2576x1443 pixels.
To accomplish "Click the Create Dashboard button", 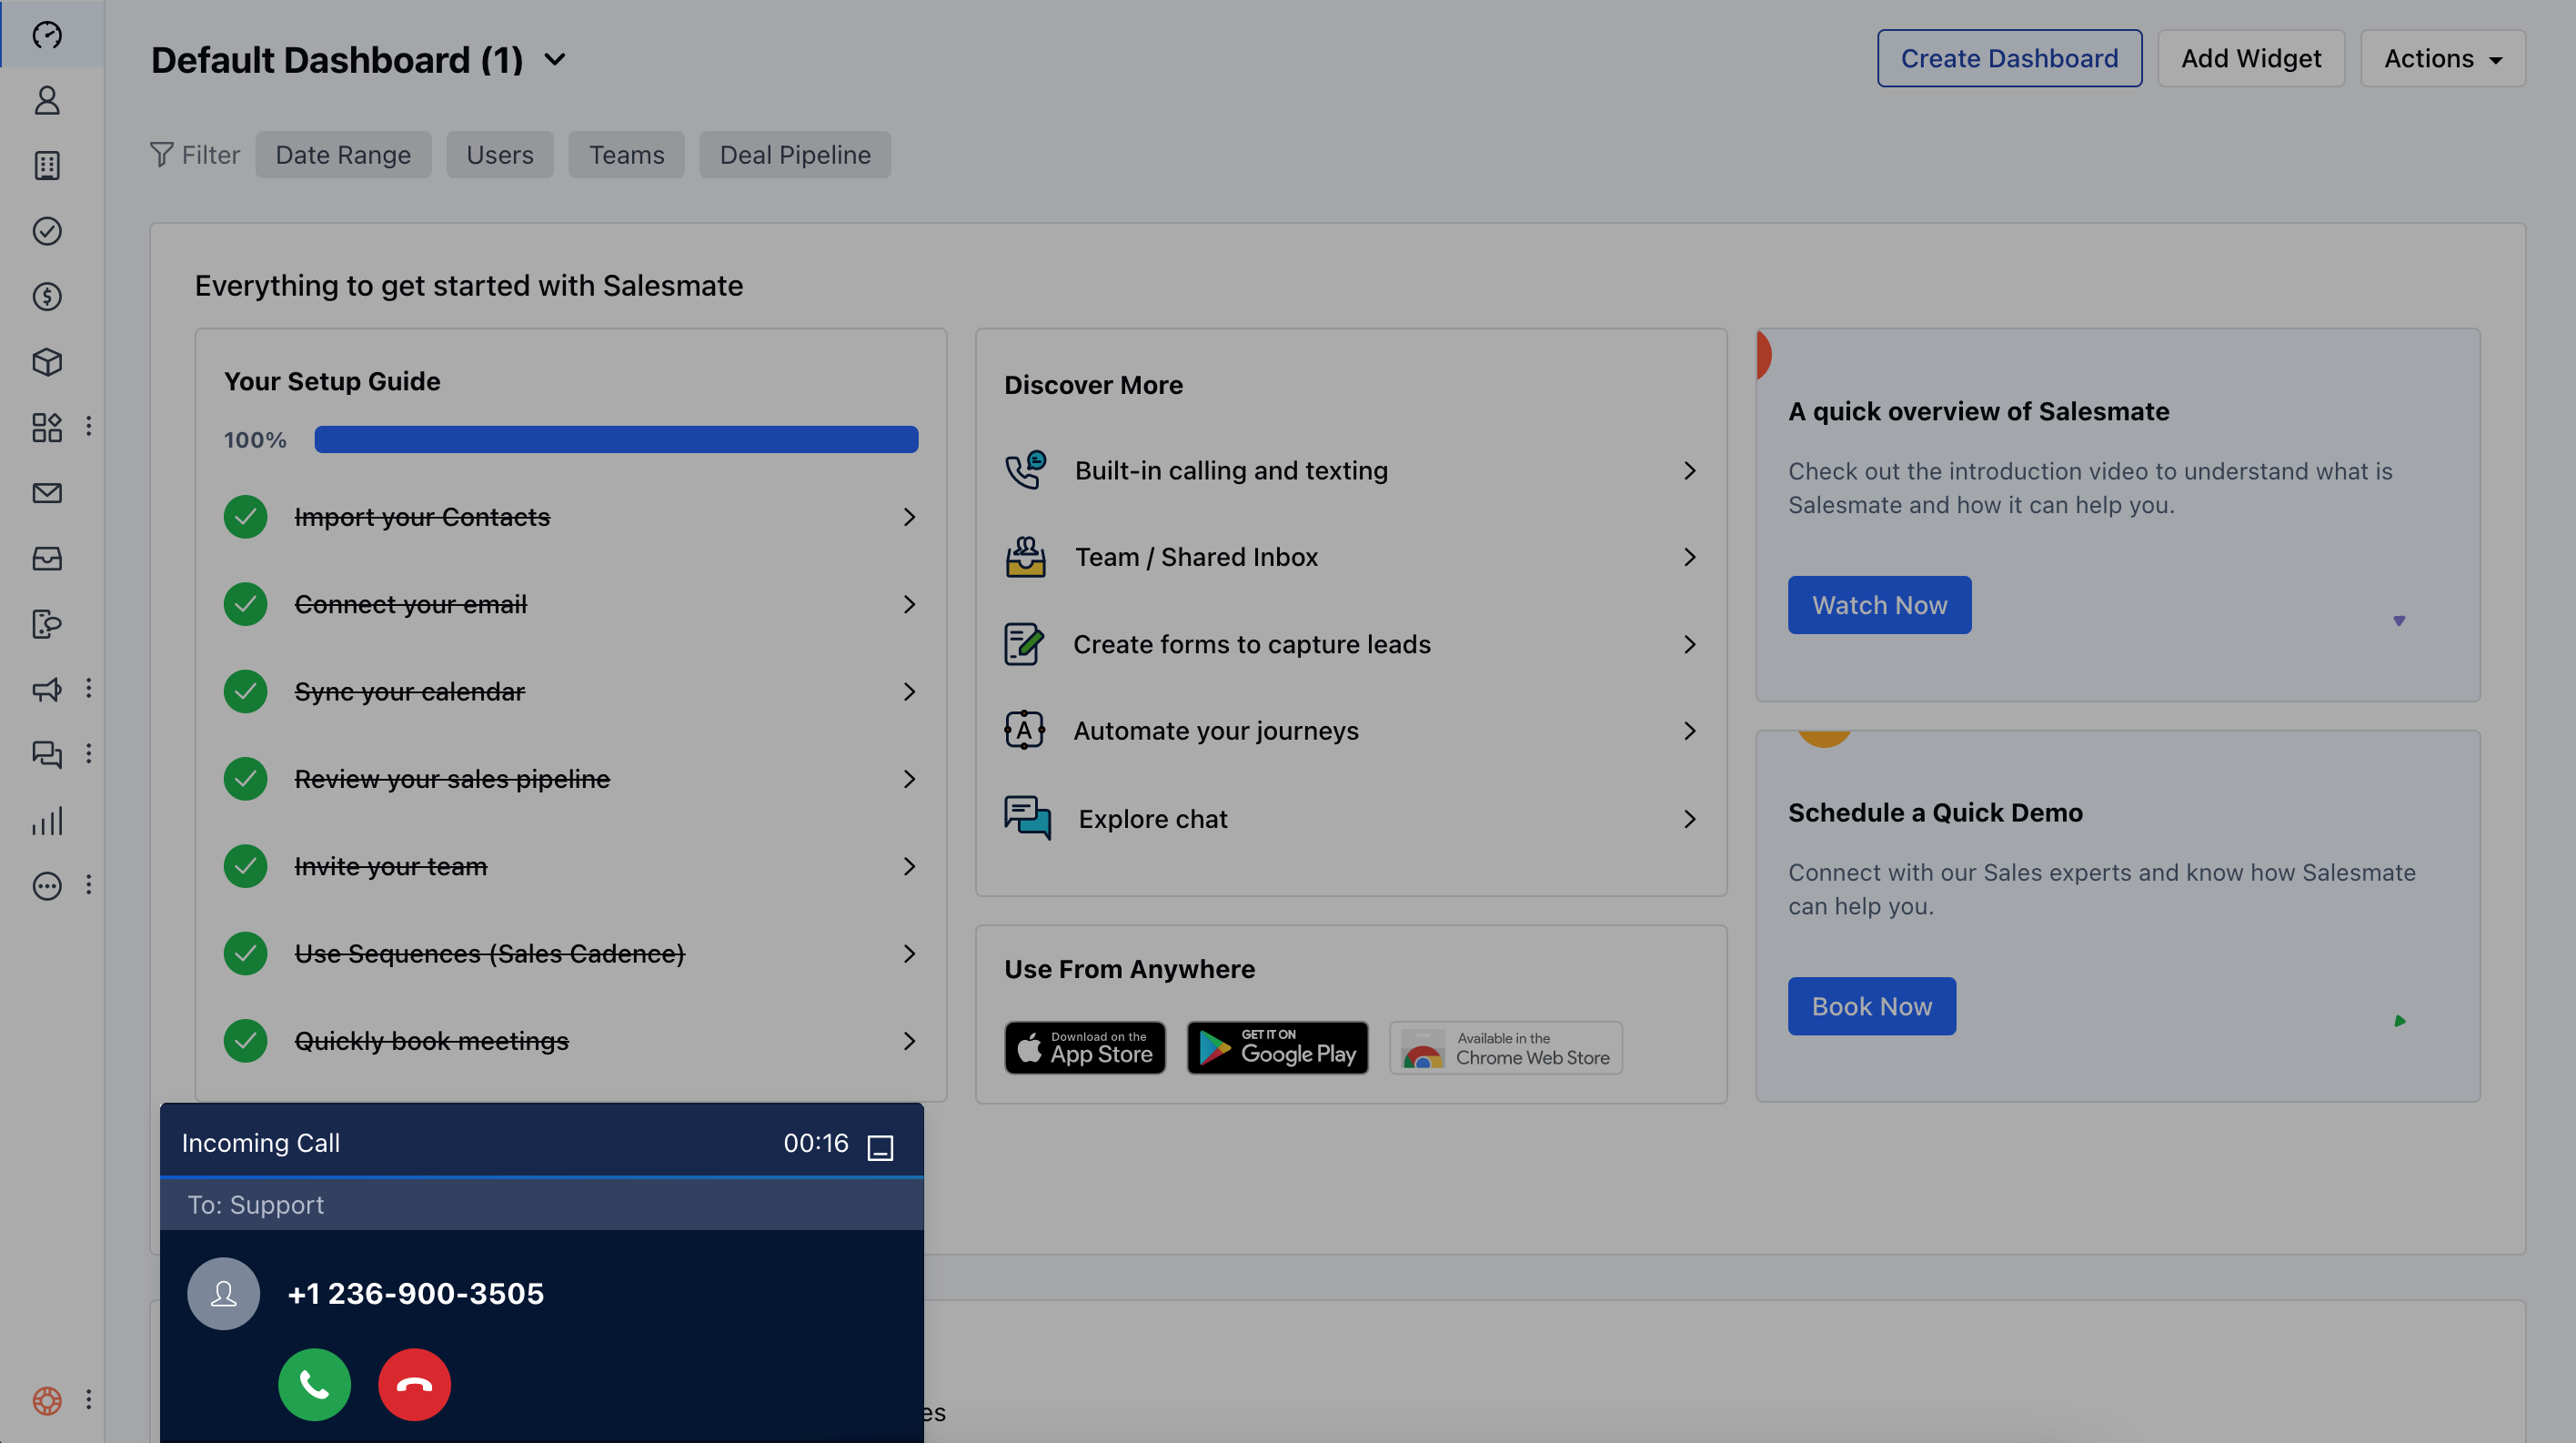I will pos(2008,58).
